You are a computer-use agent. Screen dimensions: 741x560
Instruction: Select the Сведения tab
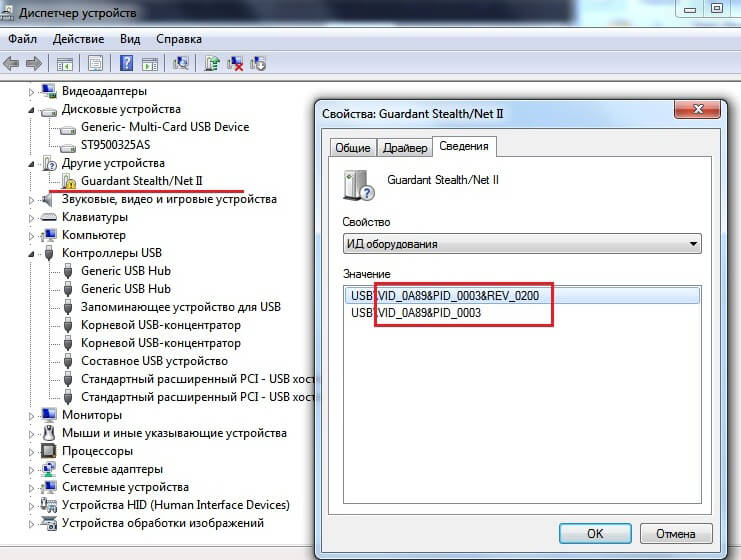tap(464, 146)
